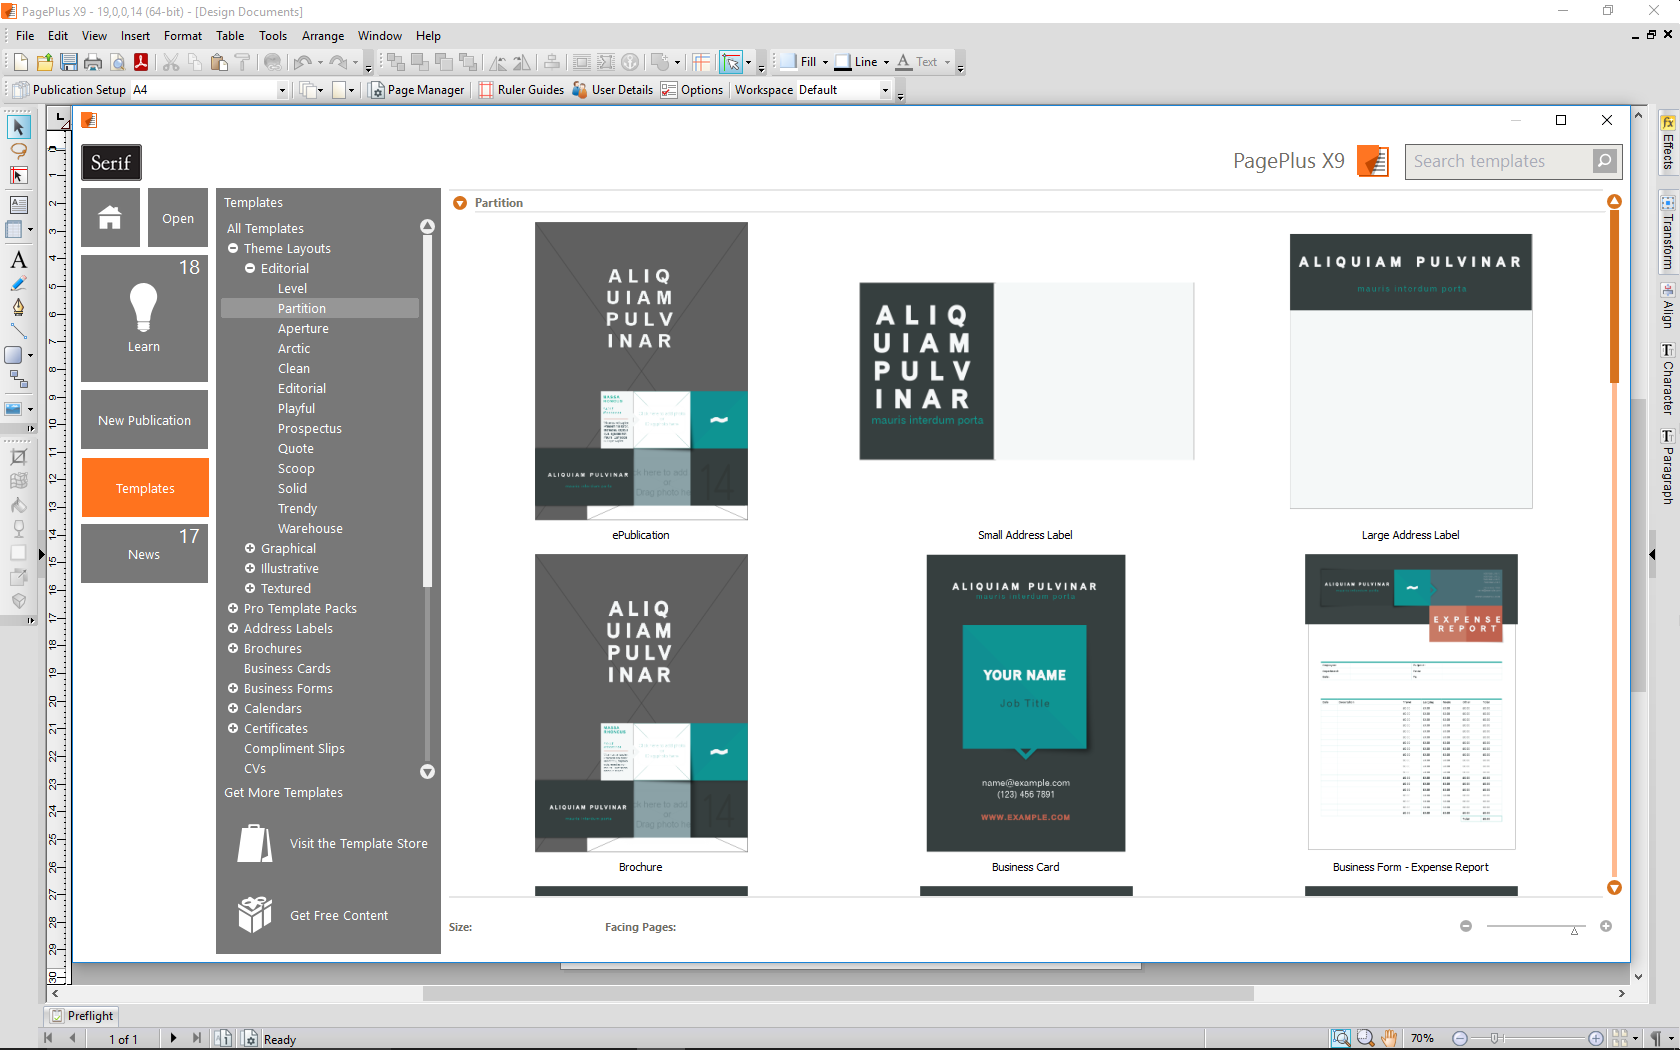Open the Ruler Guides dialog
1680x1050 pixels.
point(521,90)
